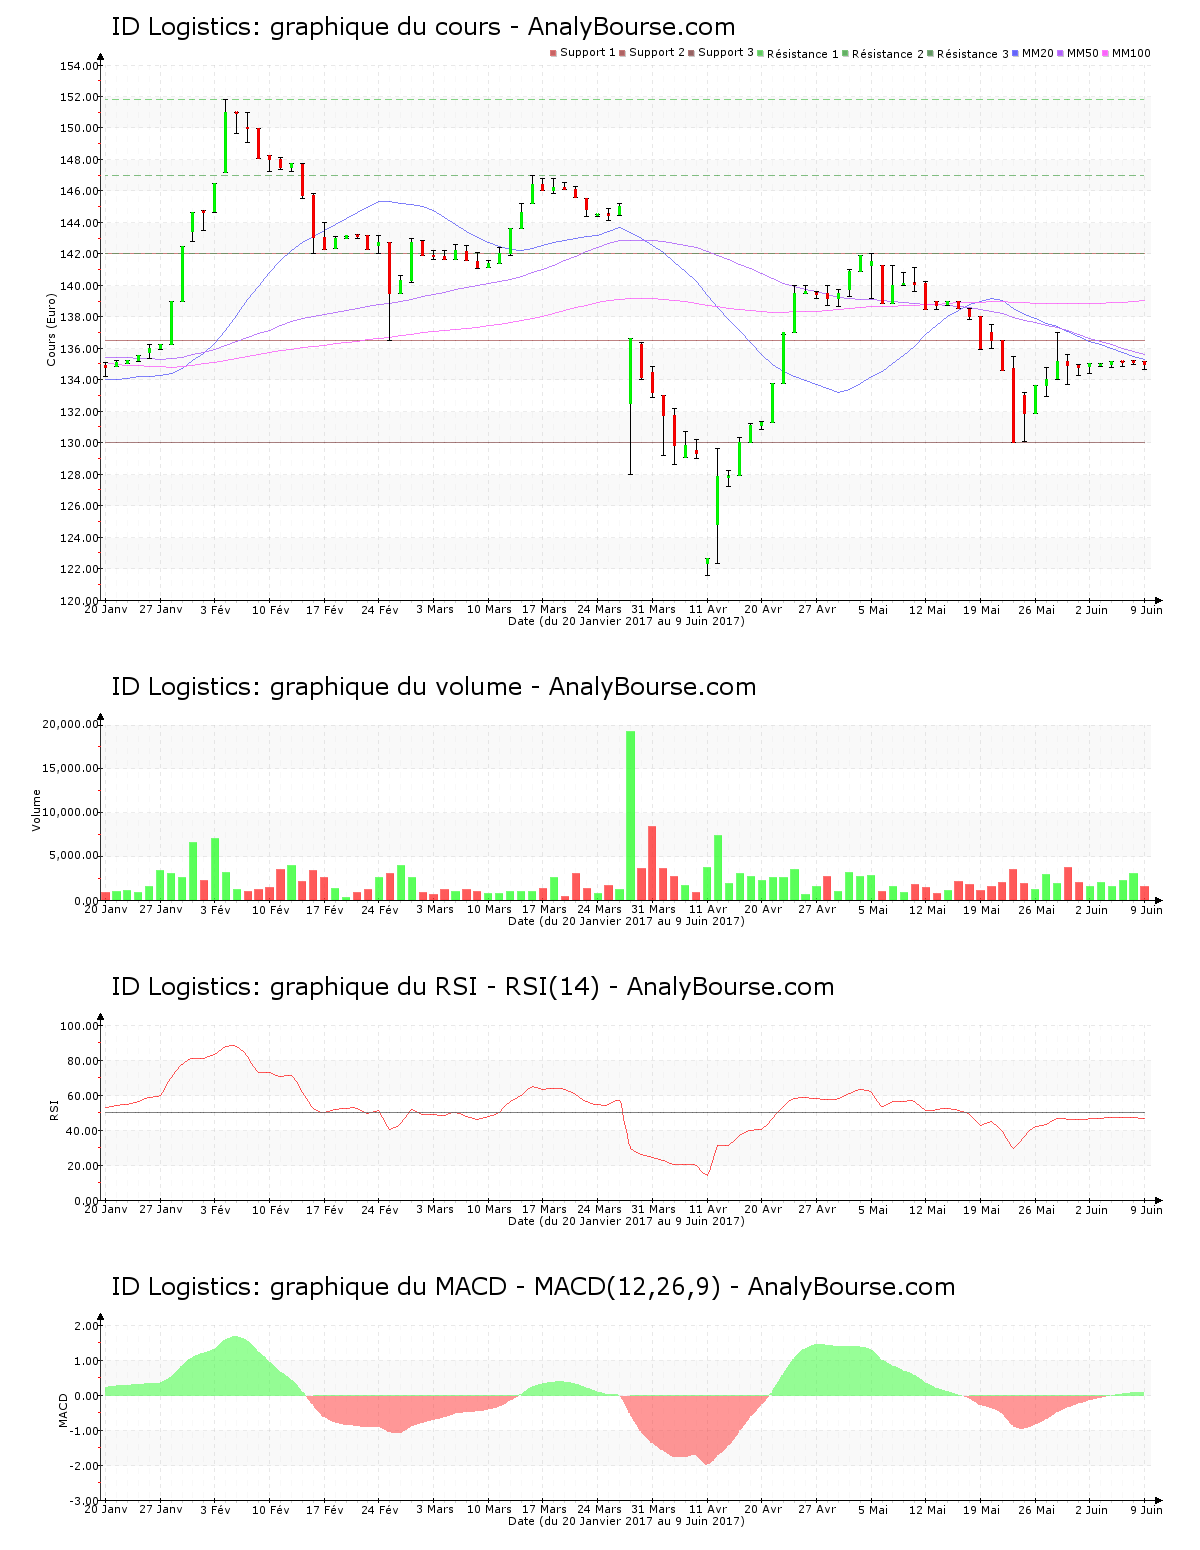Click the MM50 moving average legend
Image resolution: width=1200 pixels, height=1550 pixels.
coord(1078,53)
